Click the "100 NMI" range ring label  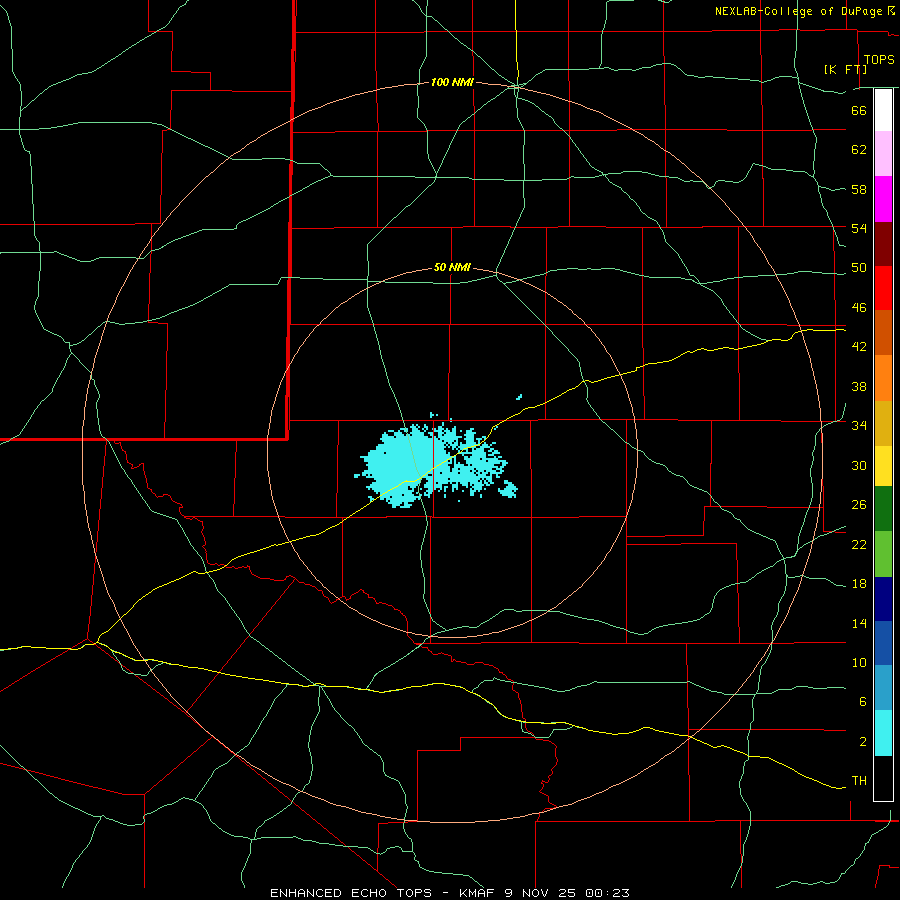pos(452,82)
